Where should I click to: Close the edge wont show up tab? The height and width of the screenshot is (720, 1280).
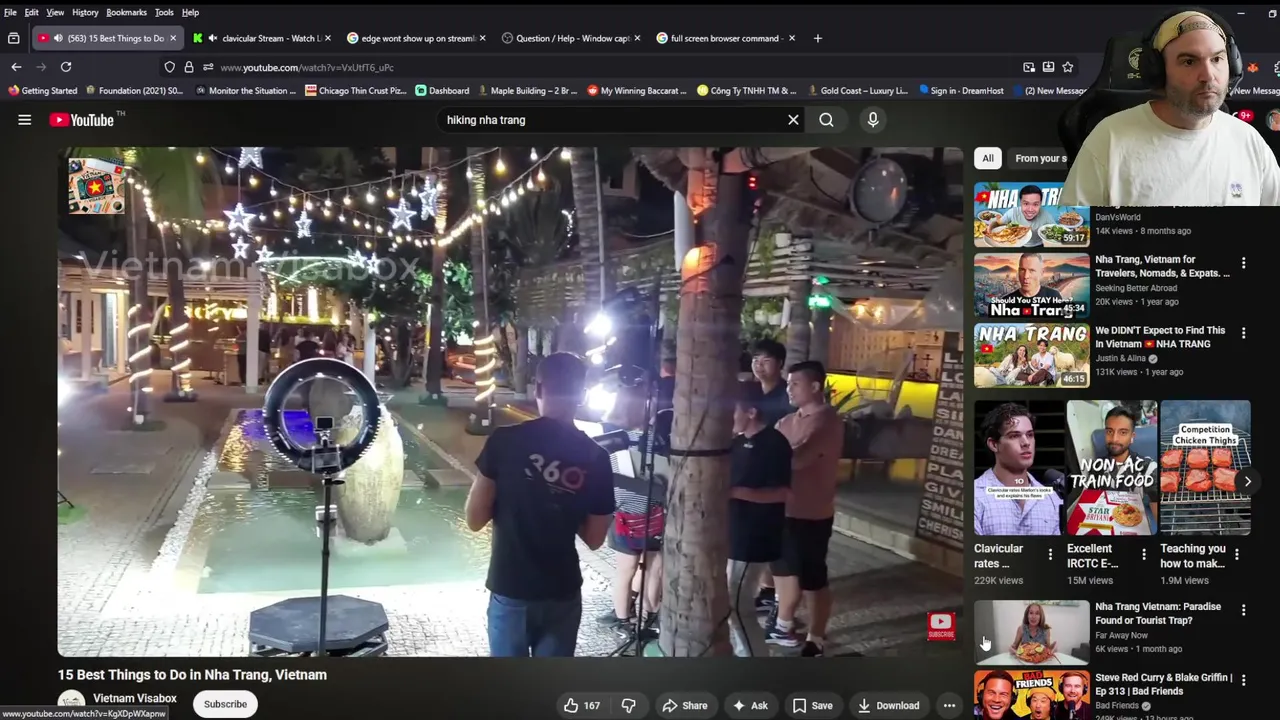(482, 38)
